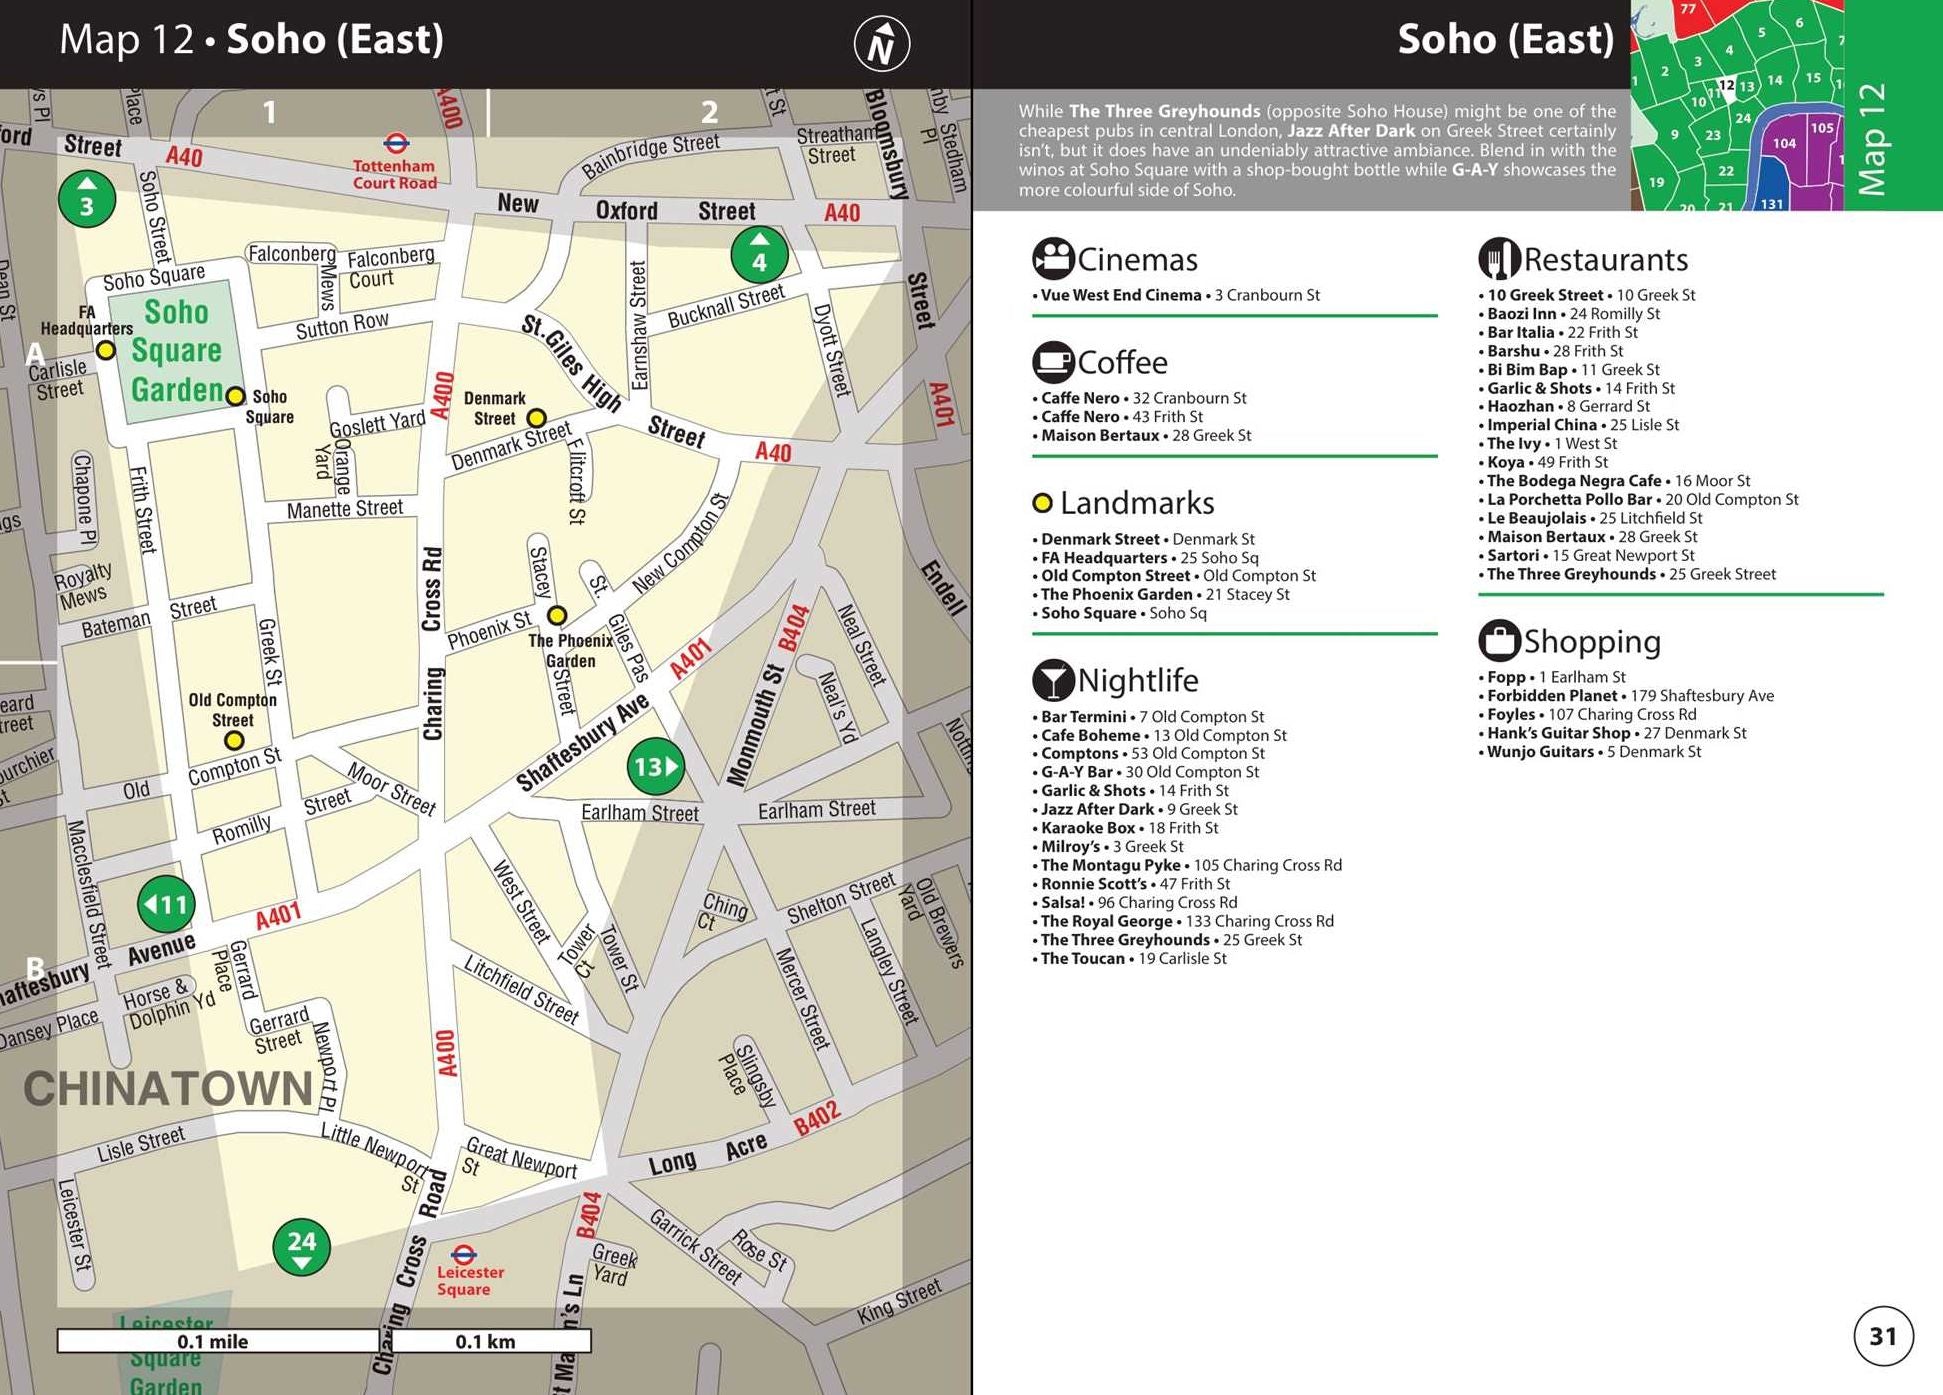The width and height of the screenshot is (1943, 1395).
Task: Click FA Headquarters 25 Soho Sq entry
Action: tap(1145, 558)
